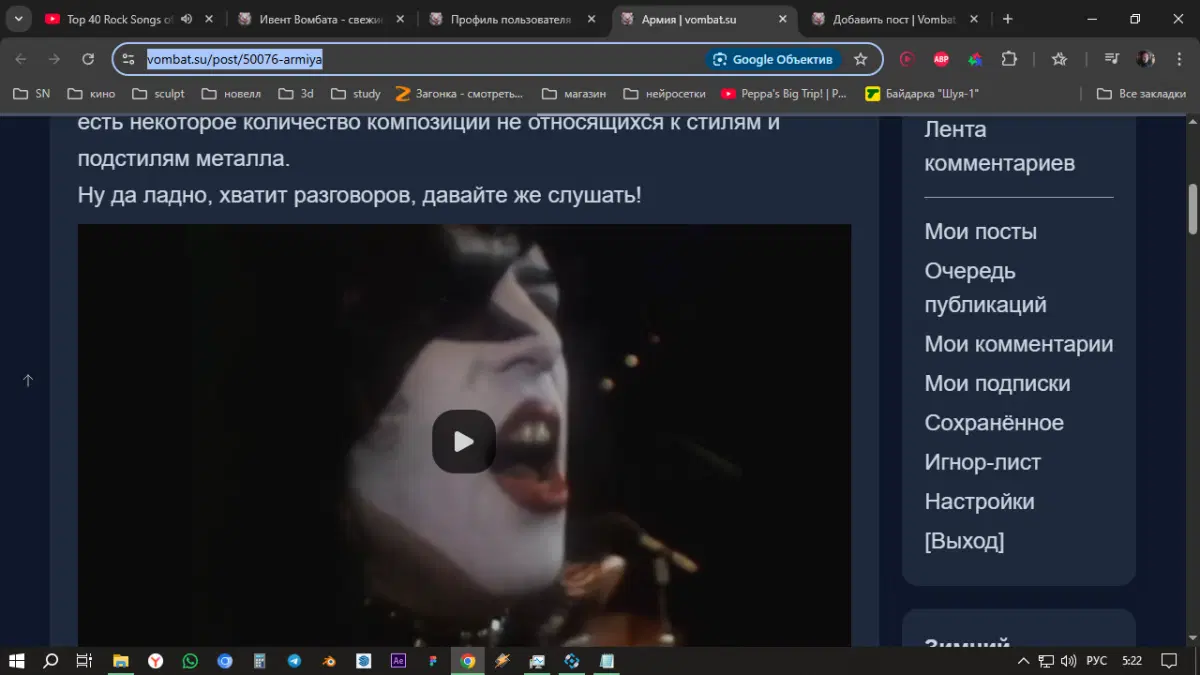Open the media controls icon in the toolbar

coord(1111,59)
